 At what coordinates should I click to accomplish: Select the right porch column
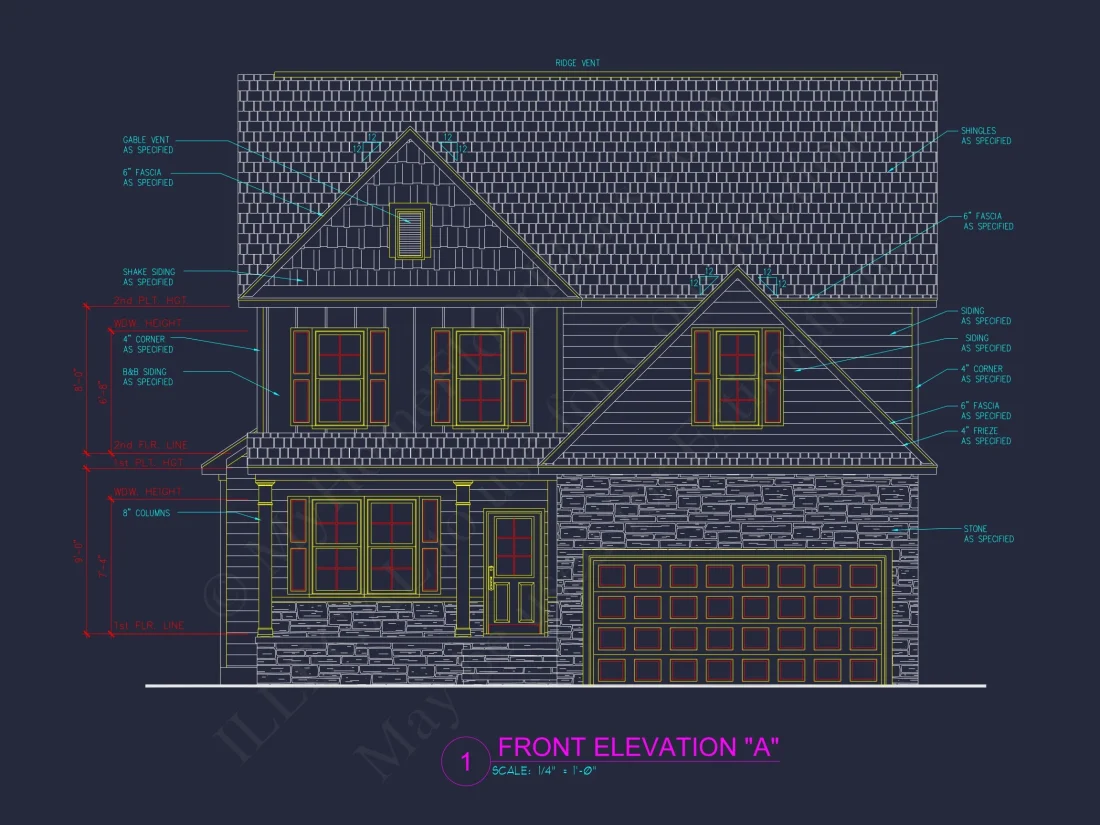click(x=463, y=557)
